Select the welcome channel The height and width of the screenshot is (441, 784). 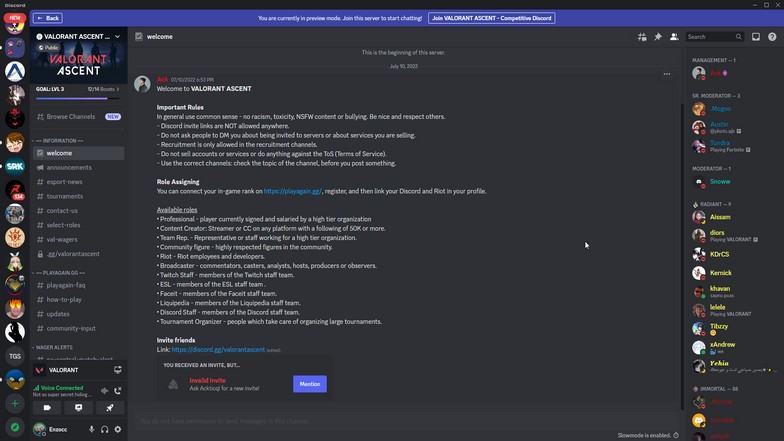78,153
